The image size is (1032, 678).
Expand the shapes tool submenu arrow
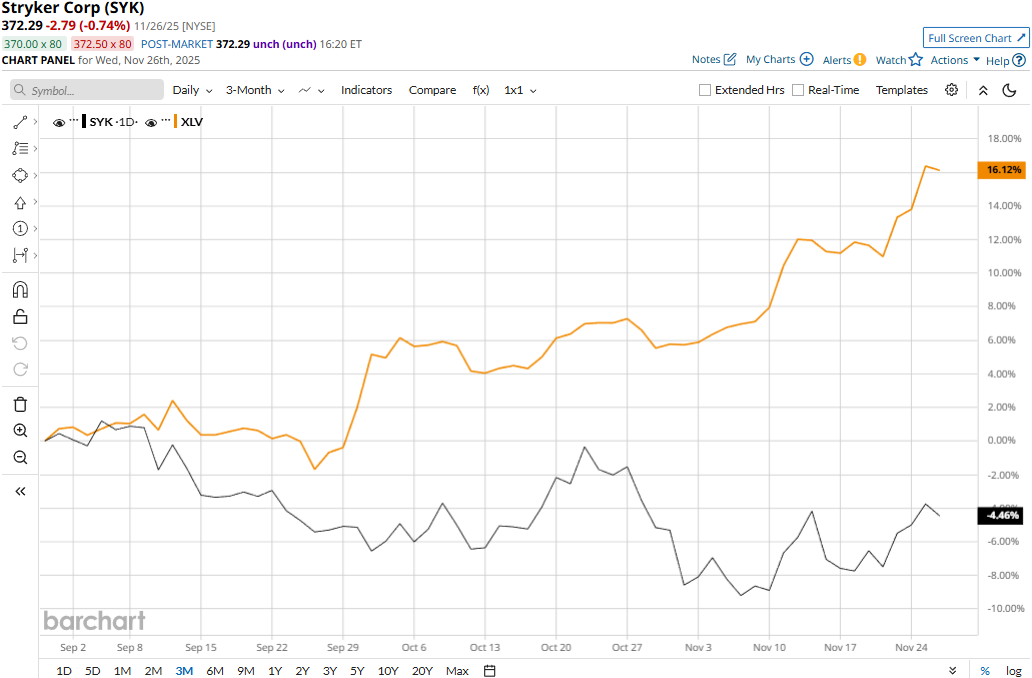click(35, 175)
